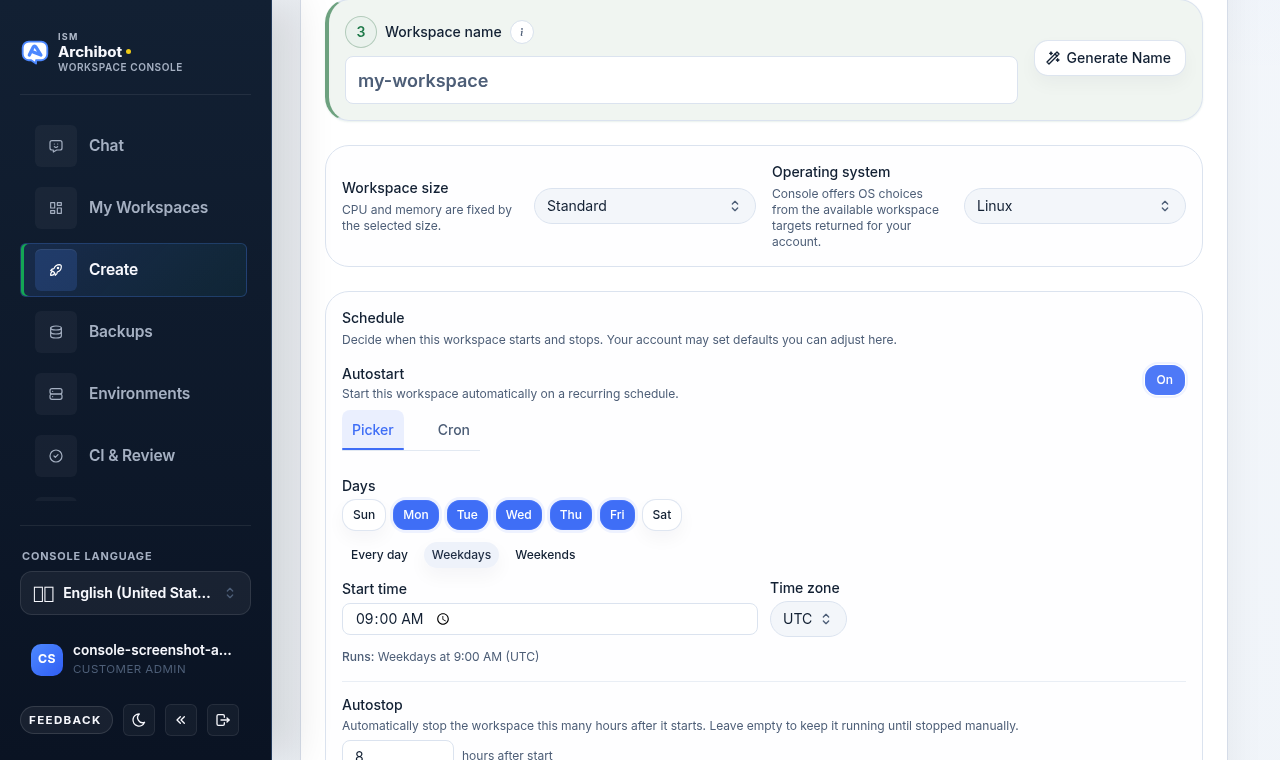Viewport: 1280px width, 760px height.
Task: Click the console-screenshot account name
Action: tap(152, 650)
